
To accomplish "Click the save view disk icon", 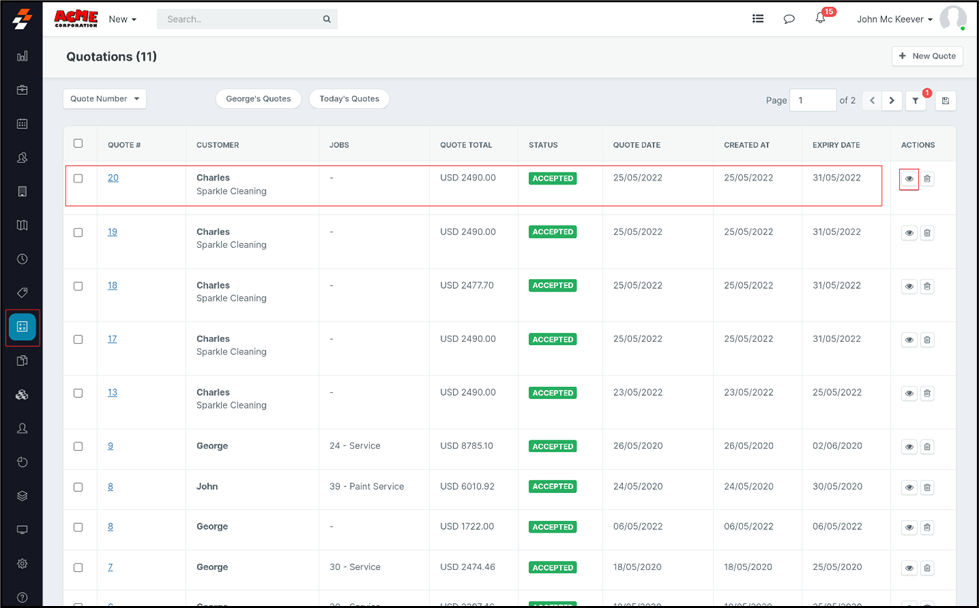I will coord(945,101).
